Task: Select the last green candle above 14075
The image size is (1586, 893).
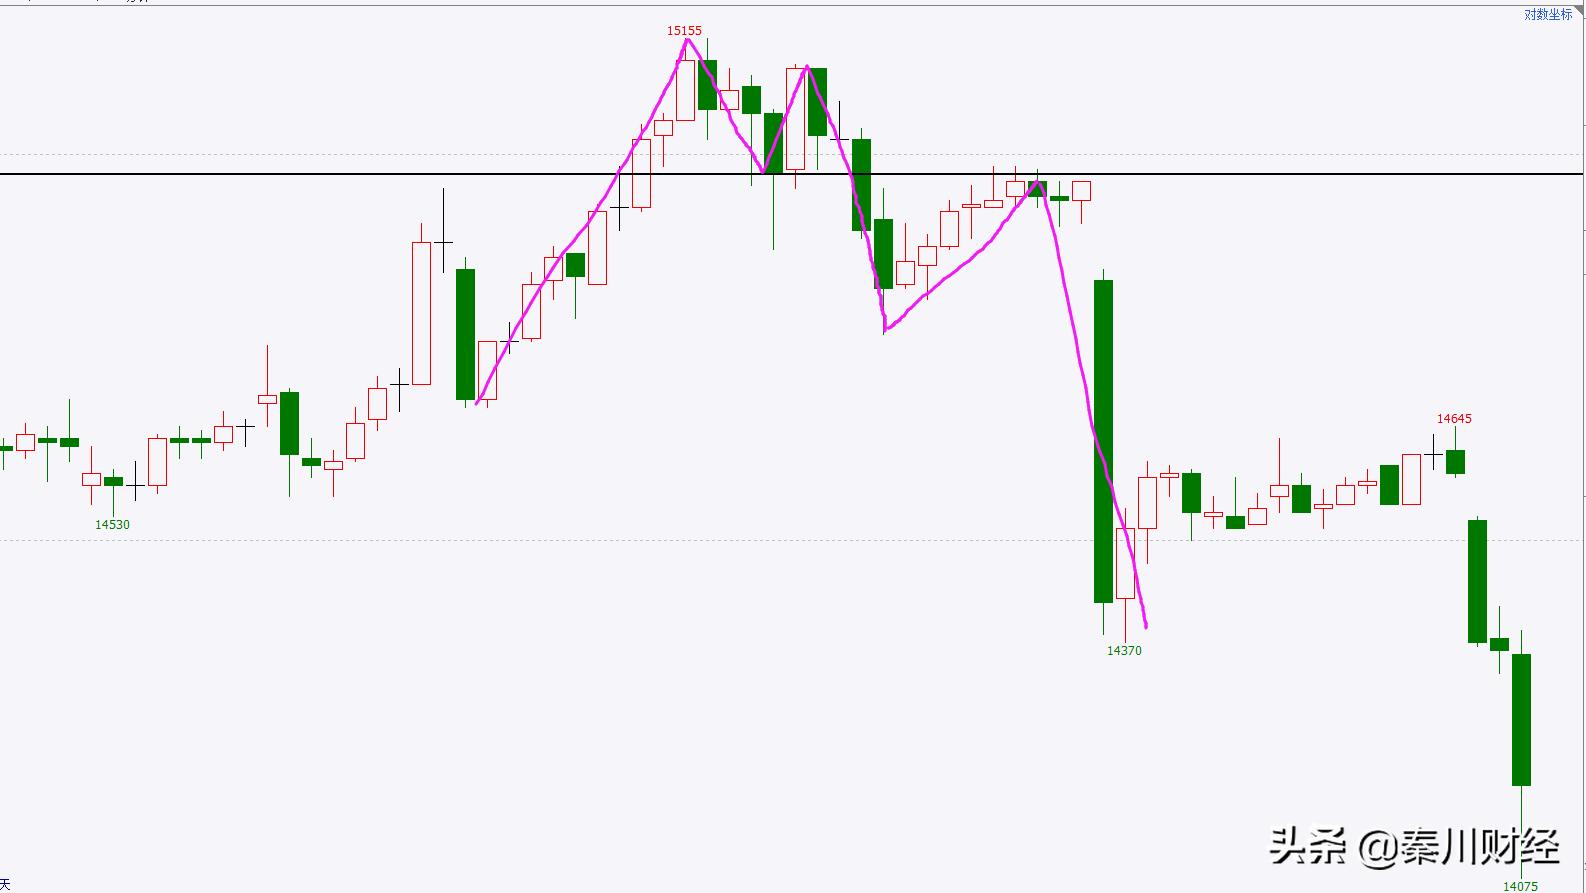Action: (x=1521, y=719)
